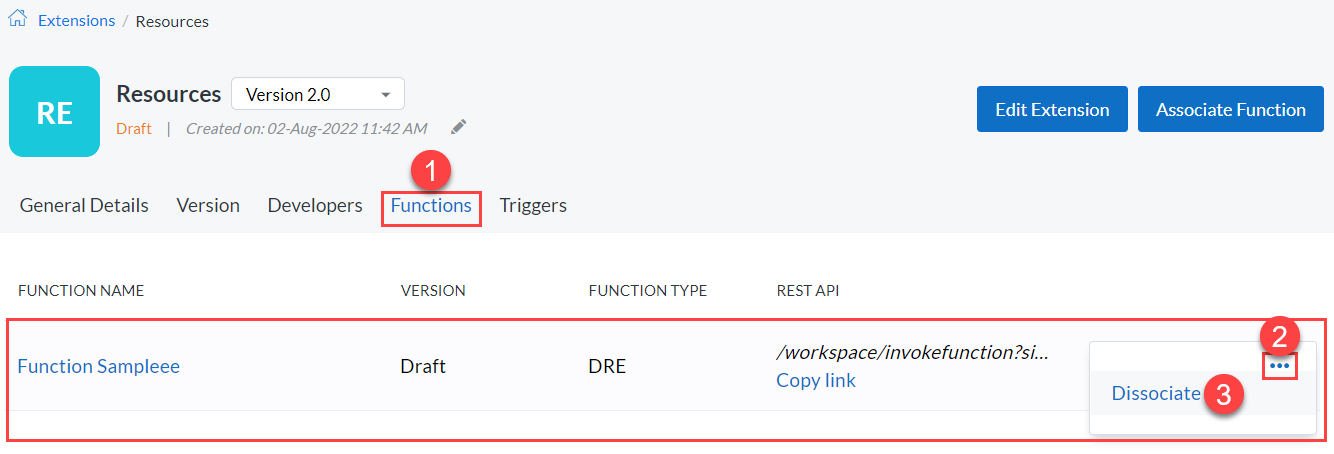Go to Extensions in the breadcrumb
Image resolution: width=1334 pixels, height=454 pixels.
pyautogui.click(x=76, y=20)
